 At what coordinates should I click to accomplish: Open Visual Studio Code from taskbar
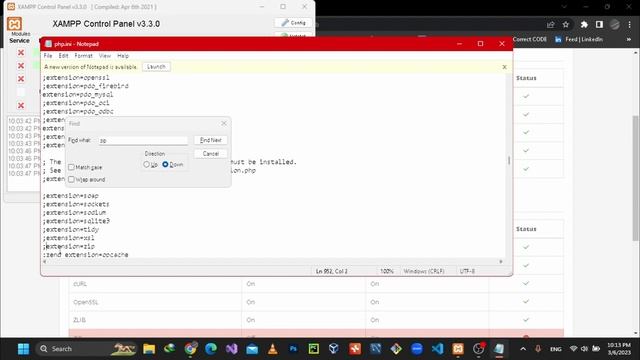pyautogui.click(x=437, y=349)
